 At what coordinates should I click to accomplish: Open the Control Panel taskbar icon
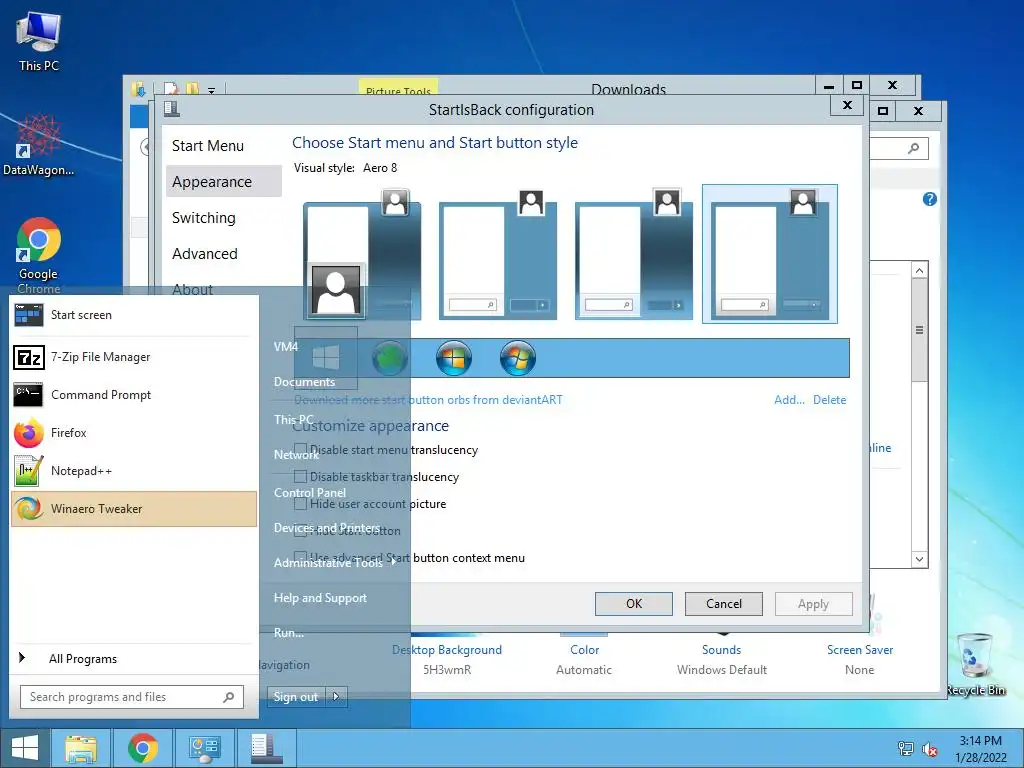click(x=204, y=748)
